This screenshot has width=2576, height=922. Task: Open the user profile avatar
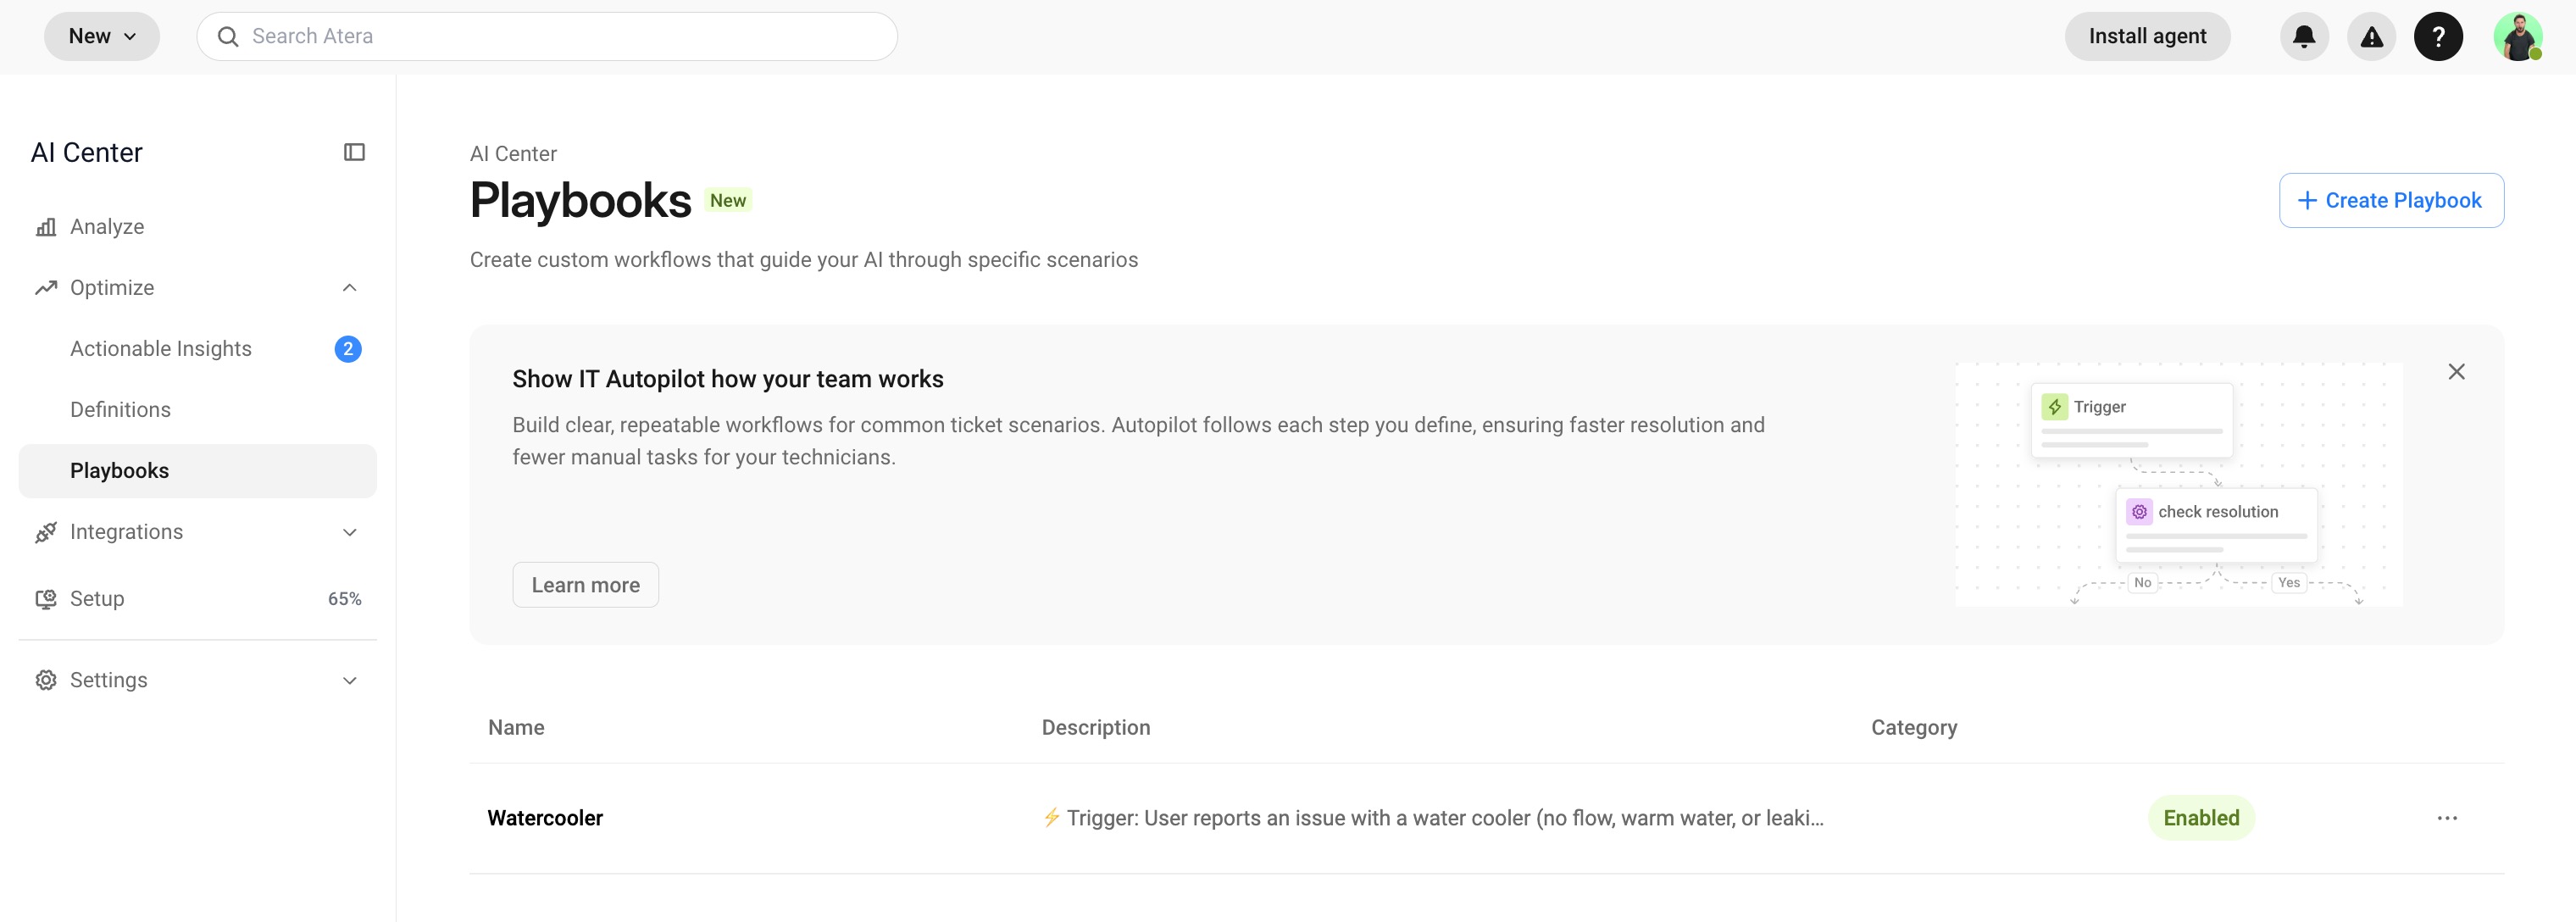(2517, 37)
